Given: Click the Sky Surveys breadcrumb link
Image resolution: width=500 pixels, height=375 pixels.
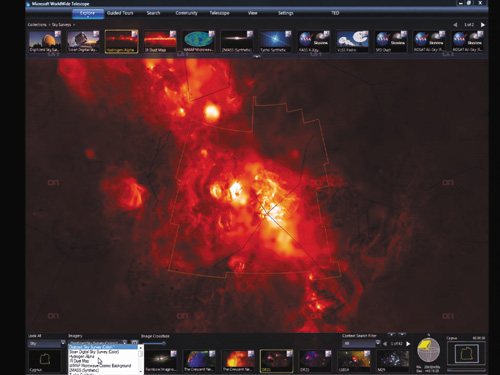Looking at the screenshot, I should [61, 25].
